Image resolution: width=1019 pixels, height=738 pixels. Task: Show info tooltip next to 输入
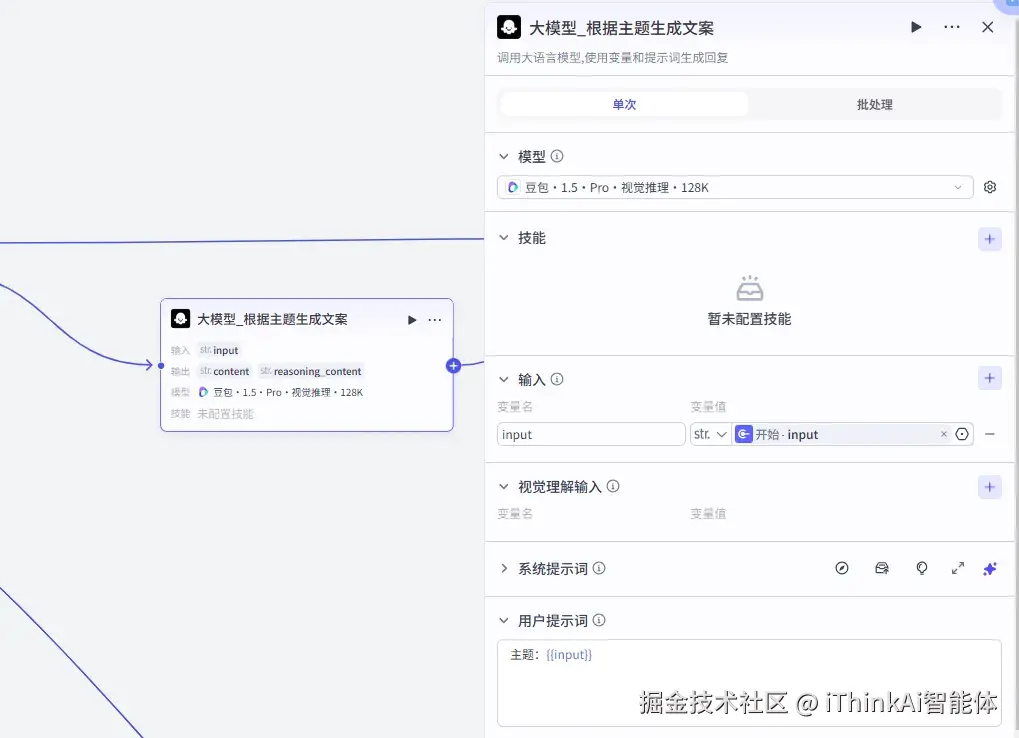point(557,379)
